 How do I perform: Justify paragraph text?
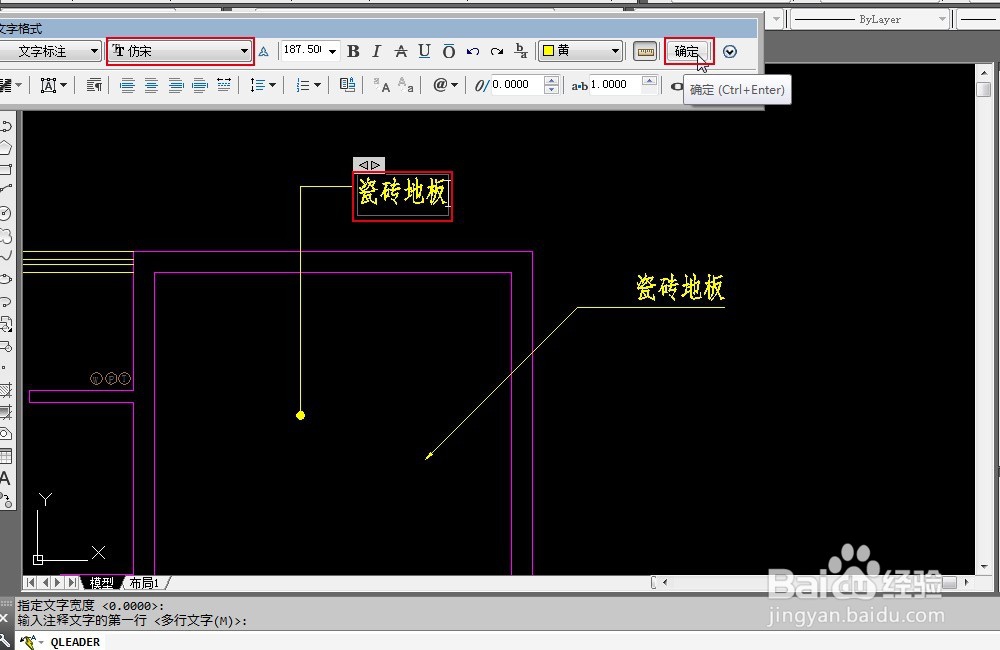coord(200,85)
